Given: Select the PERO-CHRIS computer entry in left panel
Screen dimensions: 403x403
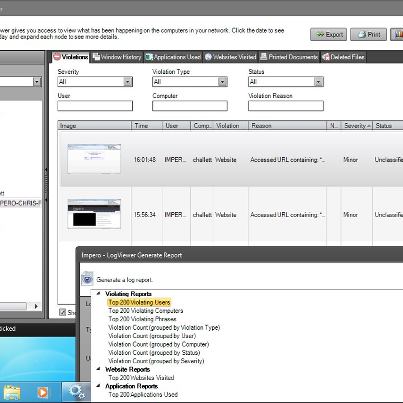Looking at the screenshot, I should click(20, 203).
